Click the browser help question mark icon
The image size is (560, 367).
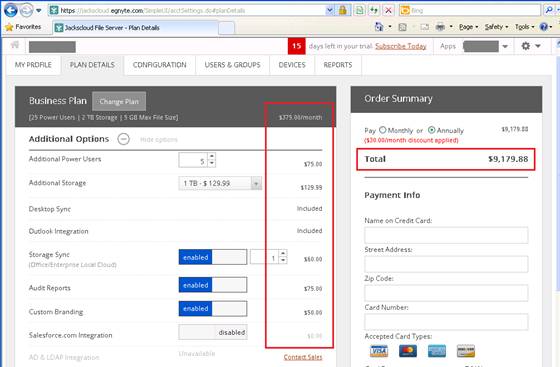544,27
